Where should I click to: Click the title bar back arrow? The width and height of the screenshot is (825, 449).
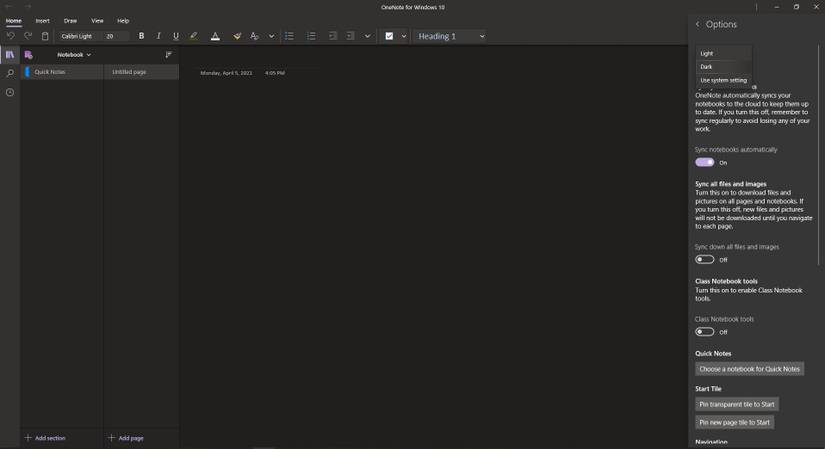click(x=8, y=7)
